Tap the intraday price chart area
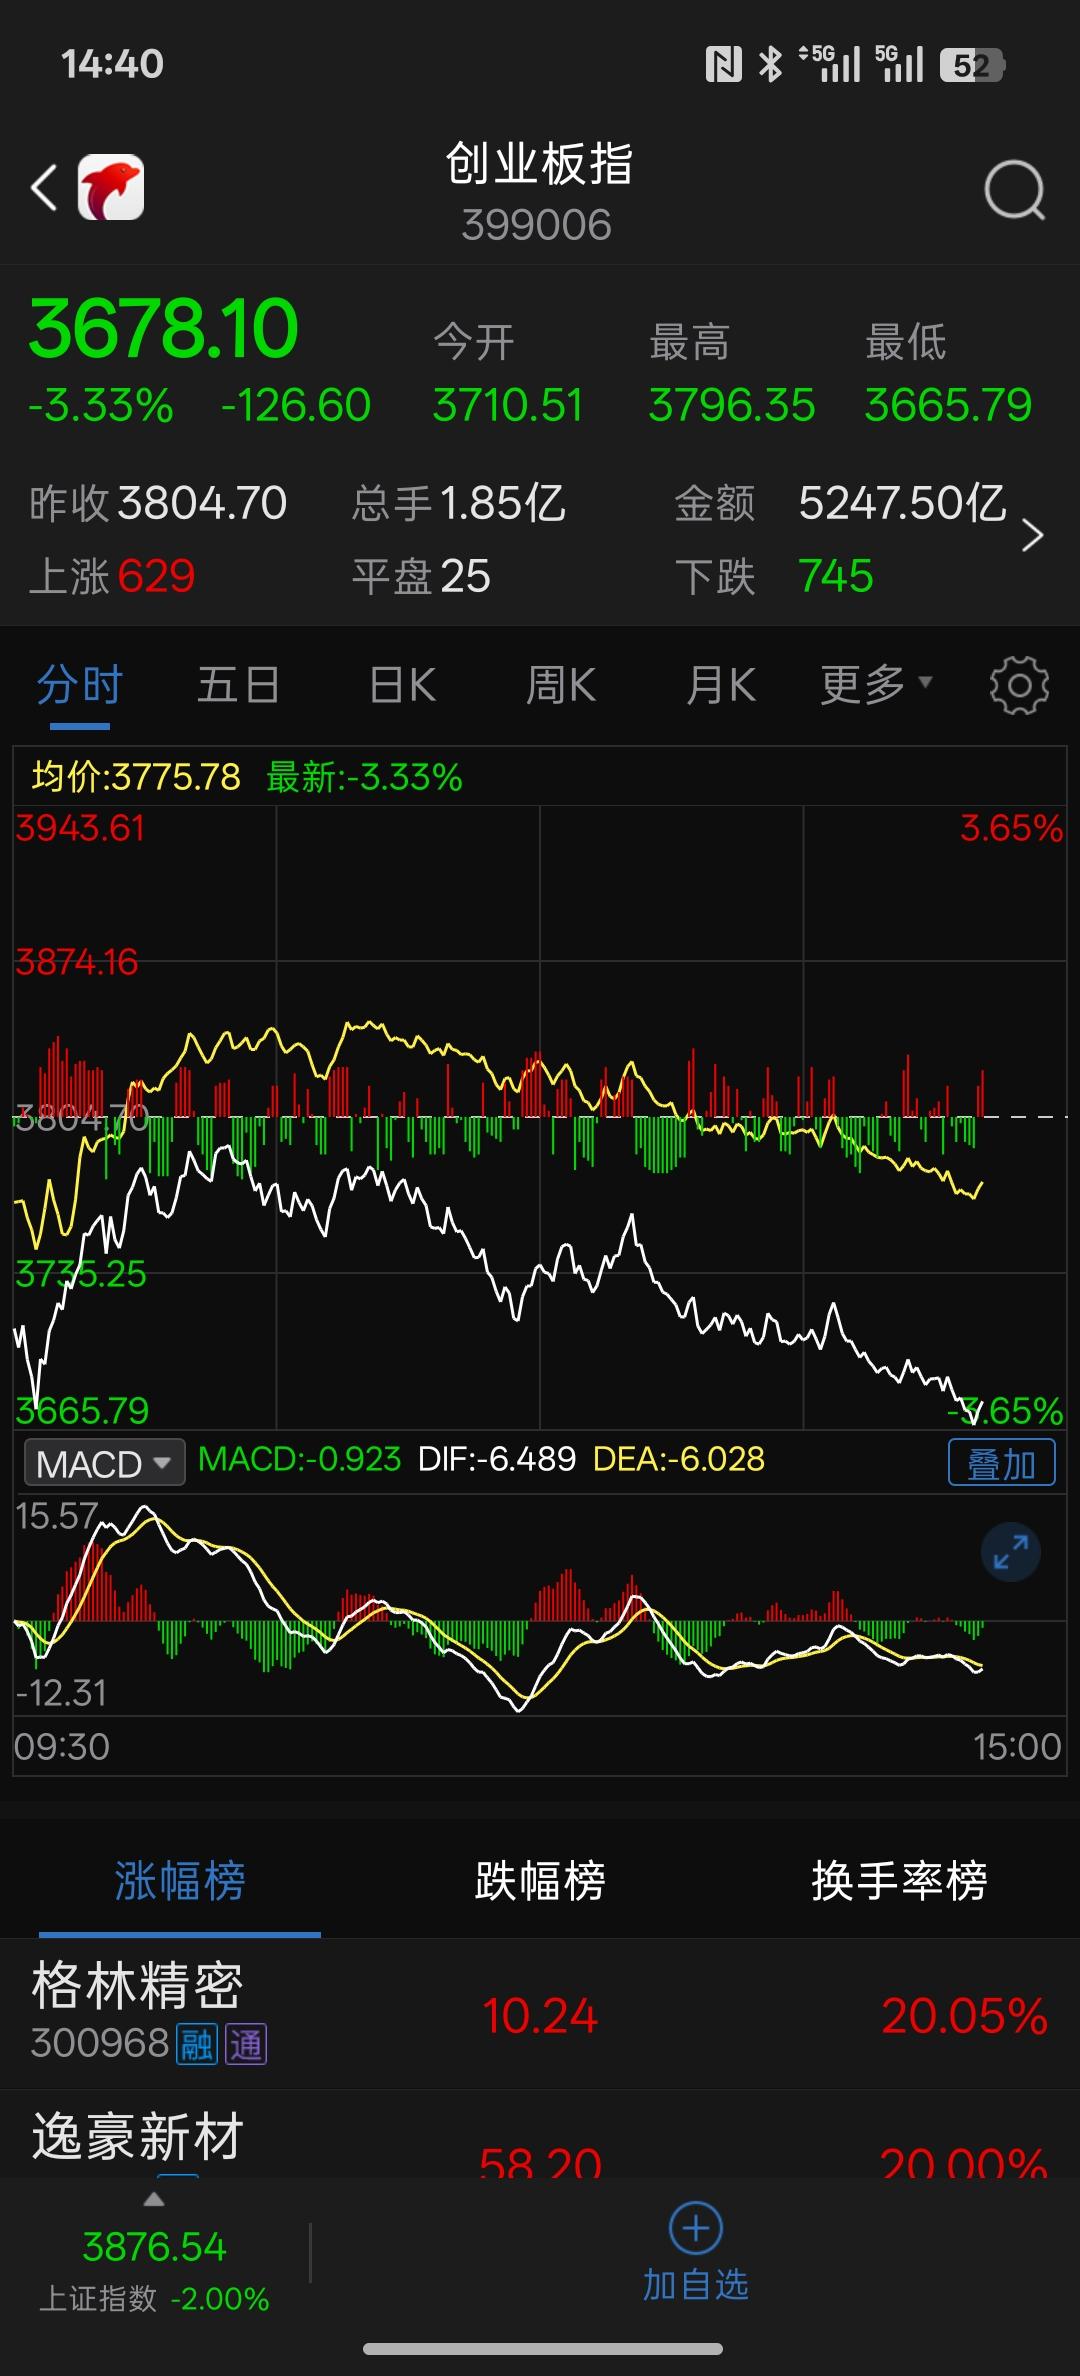 pos(540,1117)
